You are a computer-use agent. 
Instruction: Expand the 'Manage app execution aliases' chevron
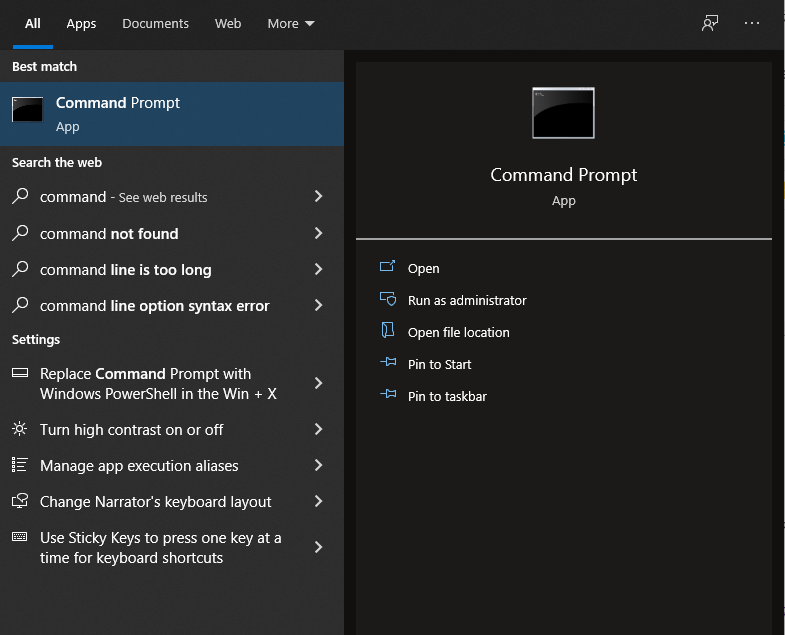(318, 465)
